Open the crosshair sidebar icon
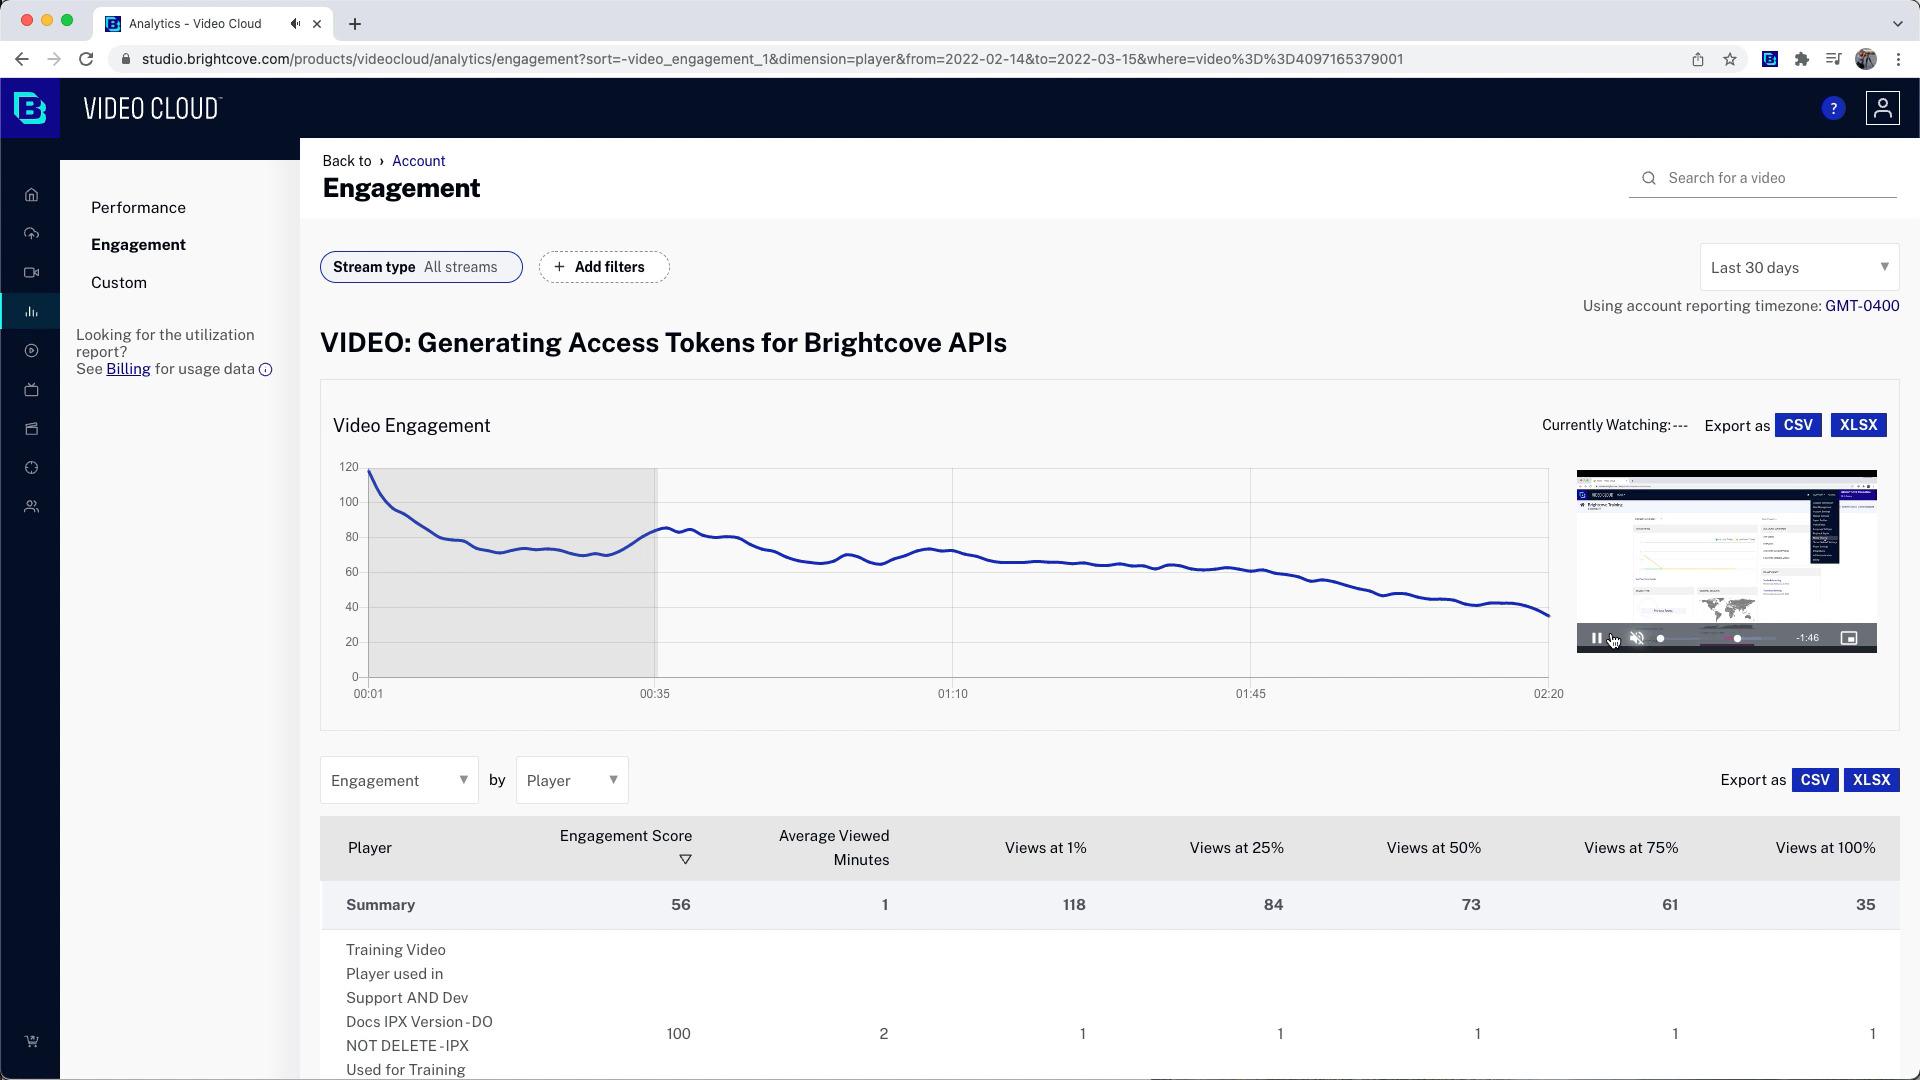1920x1080 pixels. [x=31, y=468]
